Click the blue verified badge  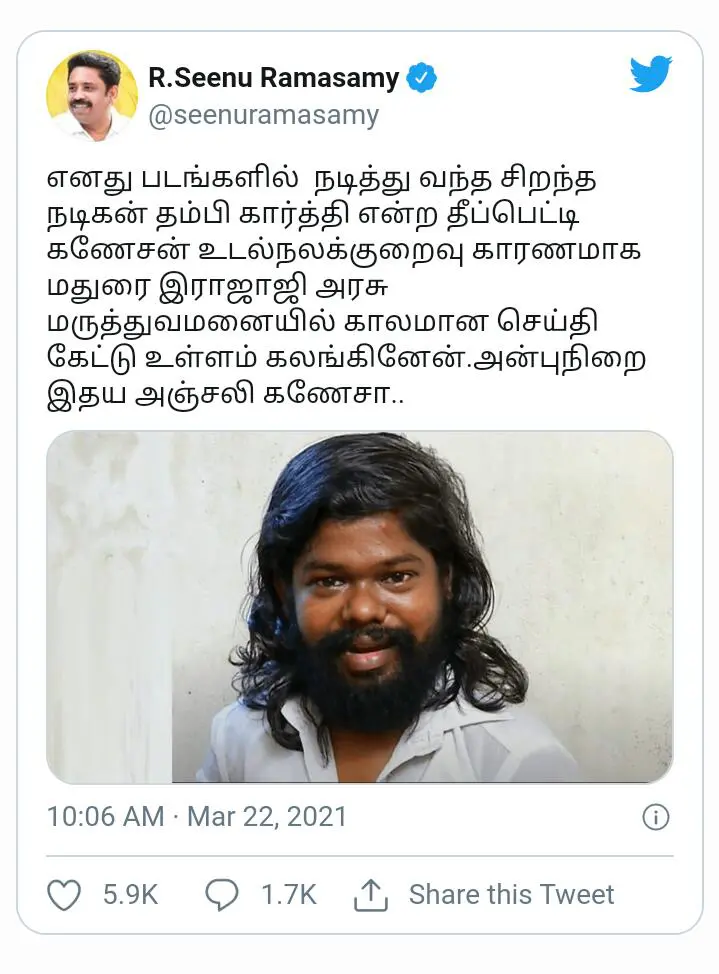tap(421, 78)
